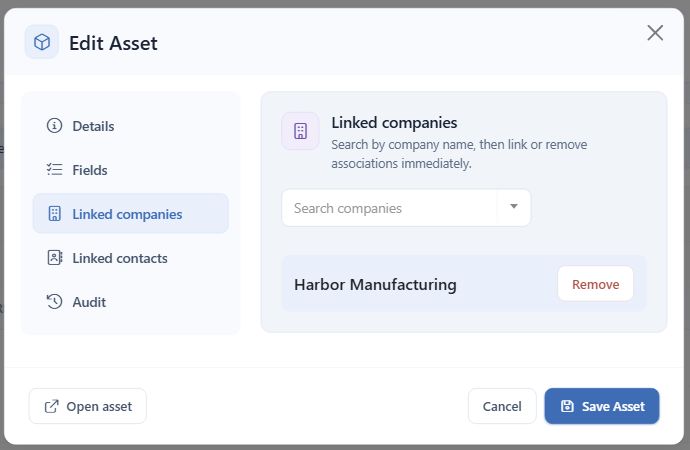Click the 'Search by company name' description text
Screen dimensions: 690x450
pos(459,154)
